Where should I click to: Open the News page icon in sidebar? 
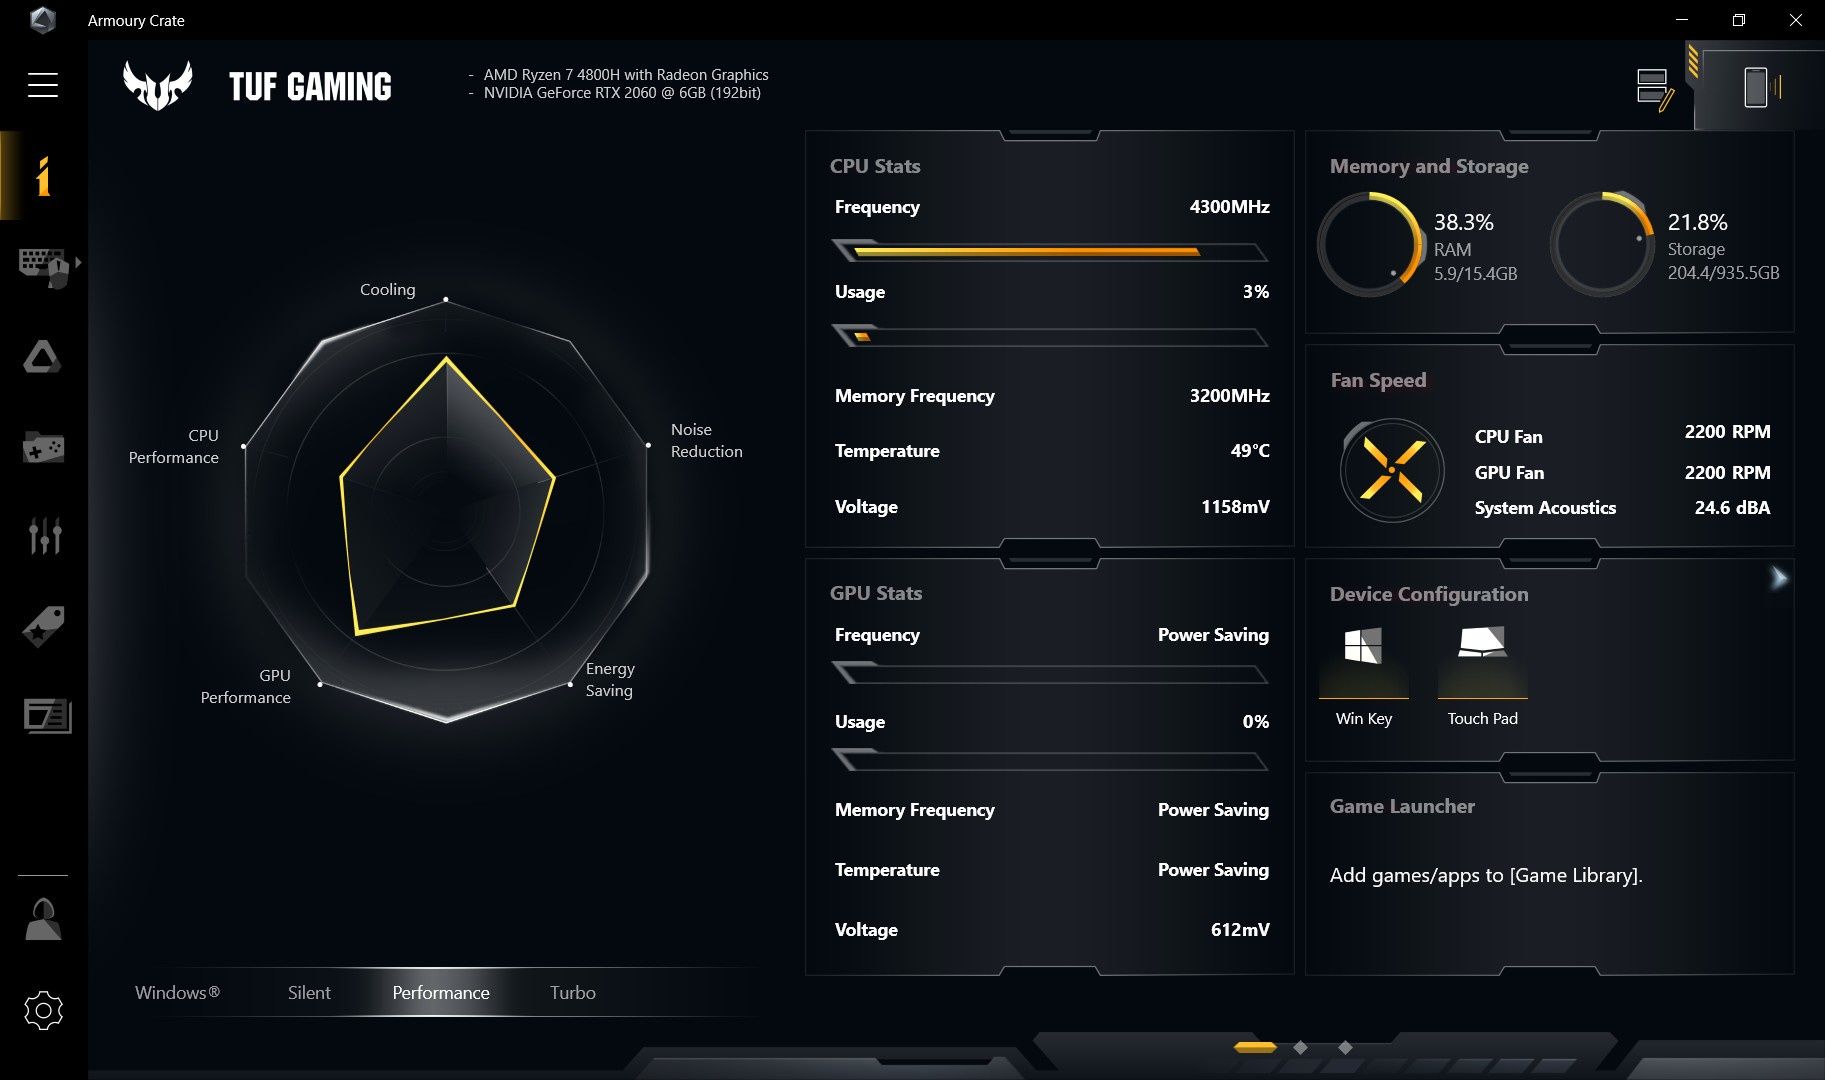point(47,716)
